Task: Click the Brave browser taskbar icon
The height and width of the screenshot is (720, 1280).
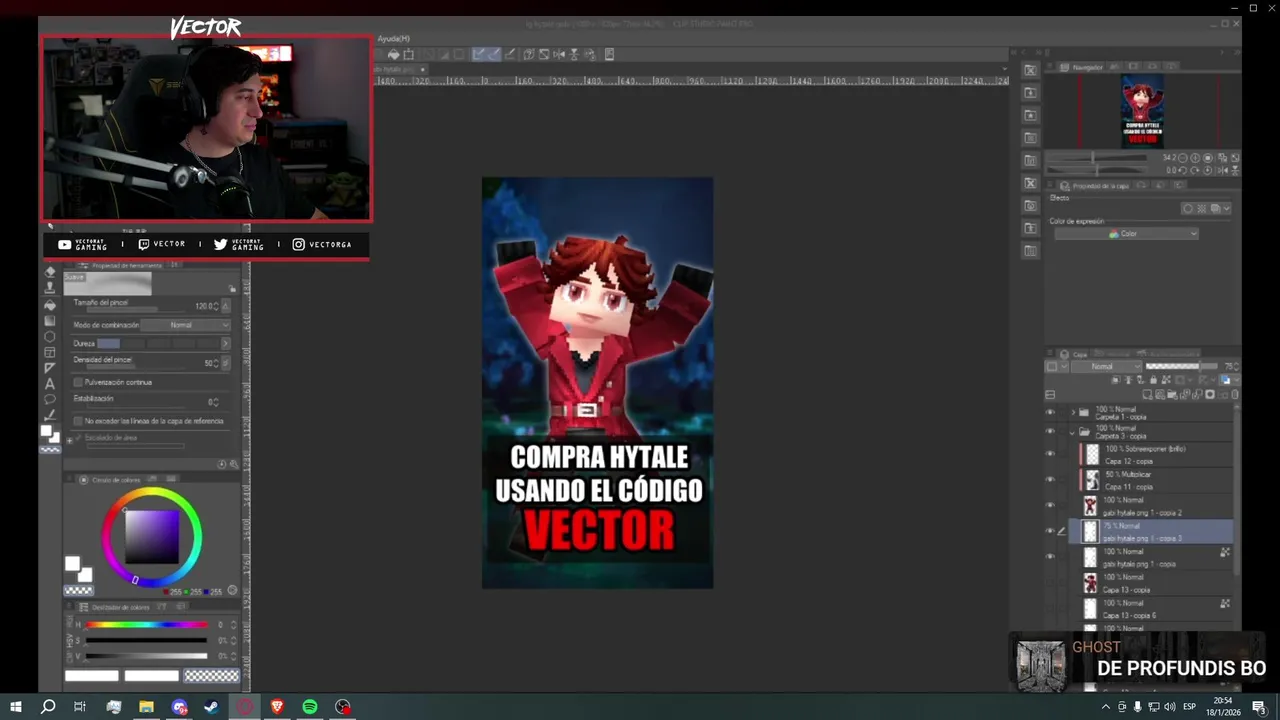Action: (x=277, y=707)
